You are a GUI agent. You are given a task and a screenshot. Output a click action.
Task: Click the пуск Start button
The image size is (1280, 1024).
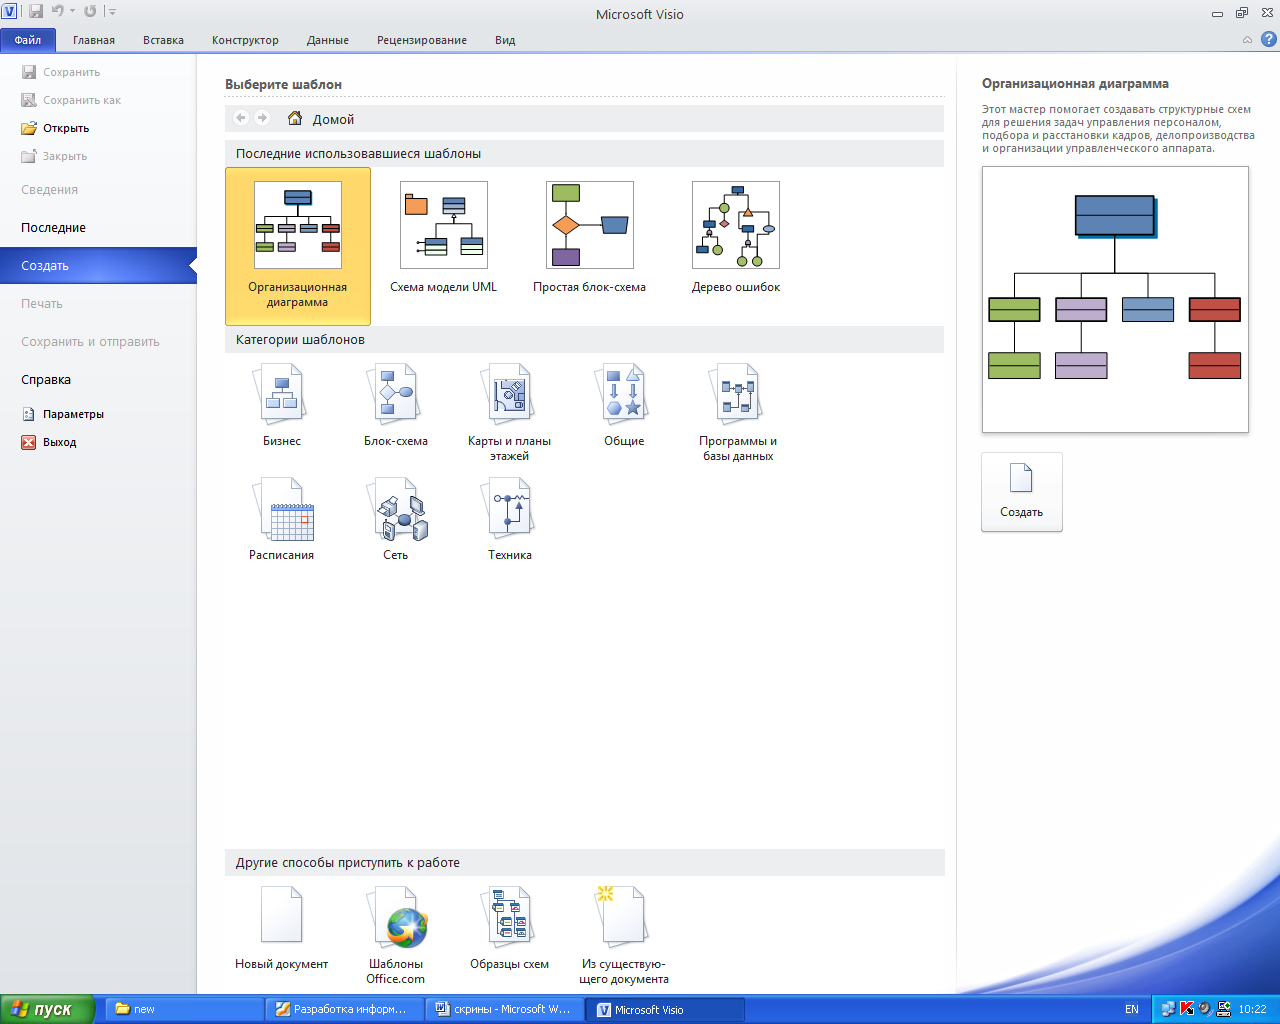[x=48, y=1009]
